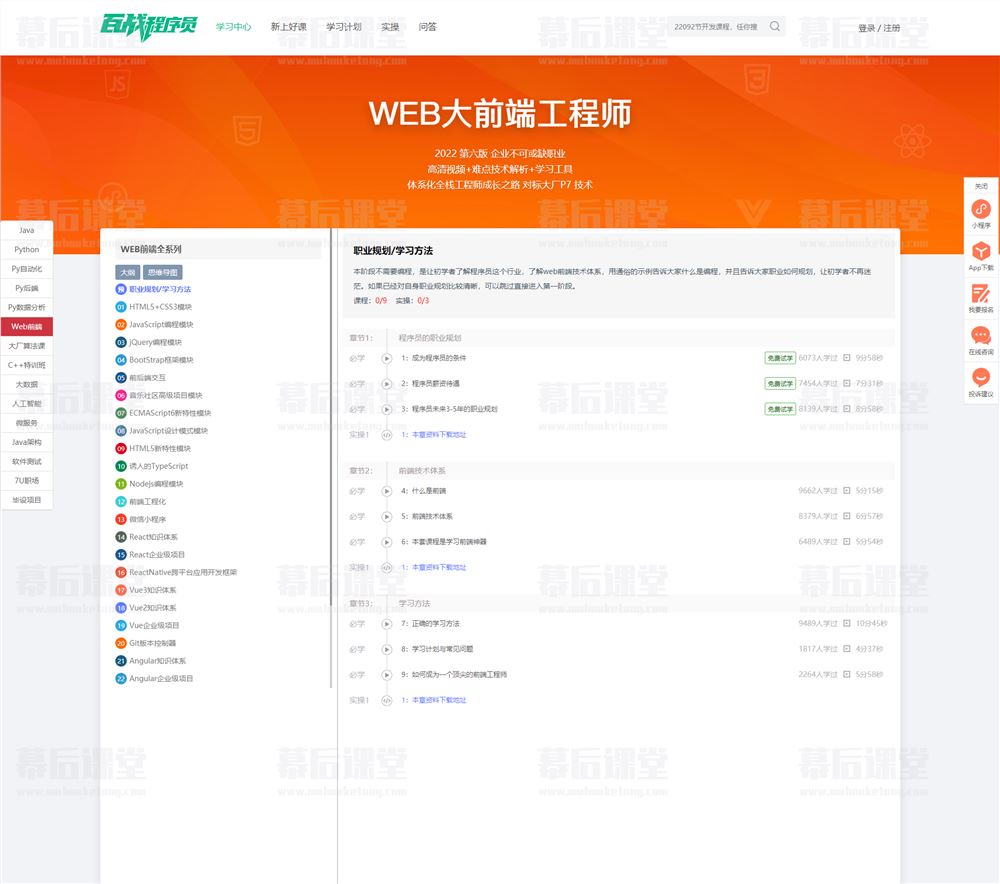Select Angular企业级项目 in outline
The height and width of the screenshot is (884, 1000).
tap(161, 679)
